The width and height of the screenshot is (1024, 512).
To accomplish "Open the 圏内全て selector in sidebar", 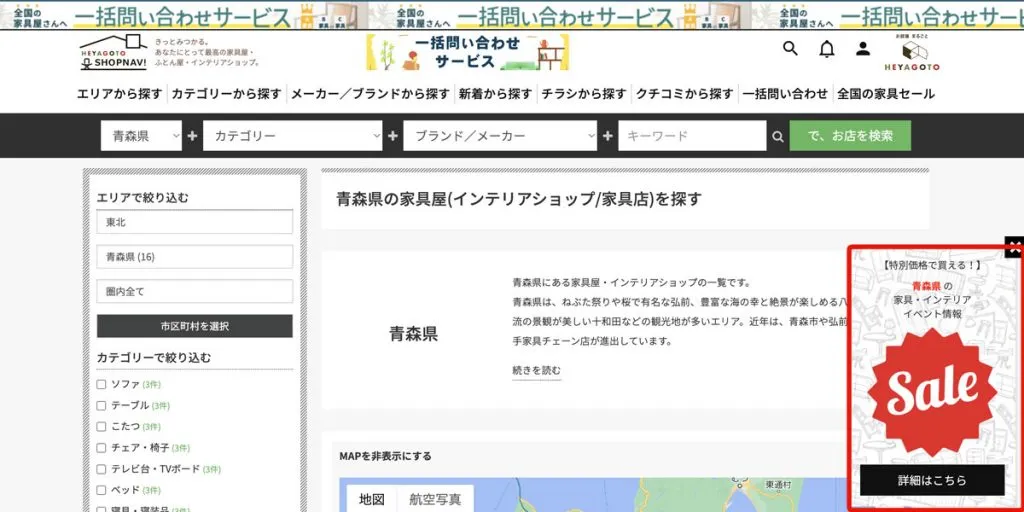I will coord(195,291).
